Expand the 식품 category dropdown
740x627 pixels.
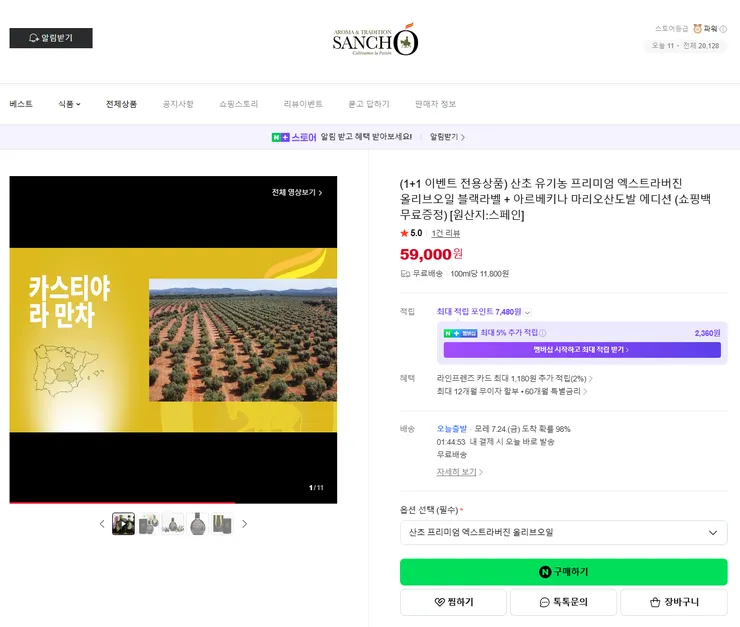click(69, 104)
